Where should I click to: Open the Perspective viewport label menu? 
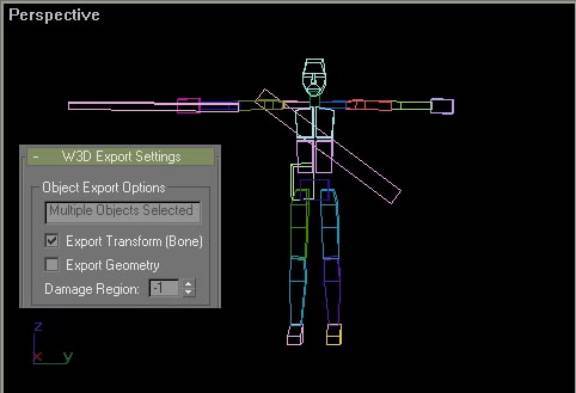click(x=54, y=15)
